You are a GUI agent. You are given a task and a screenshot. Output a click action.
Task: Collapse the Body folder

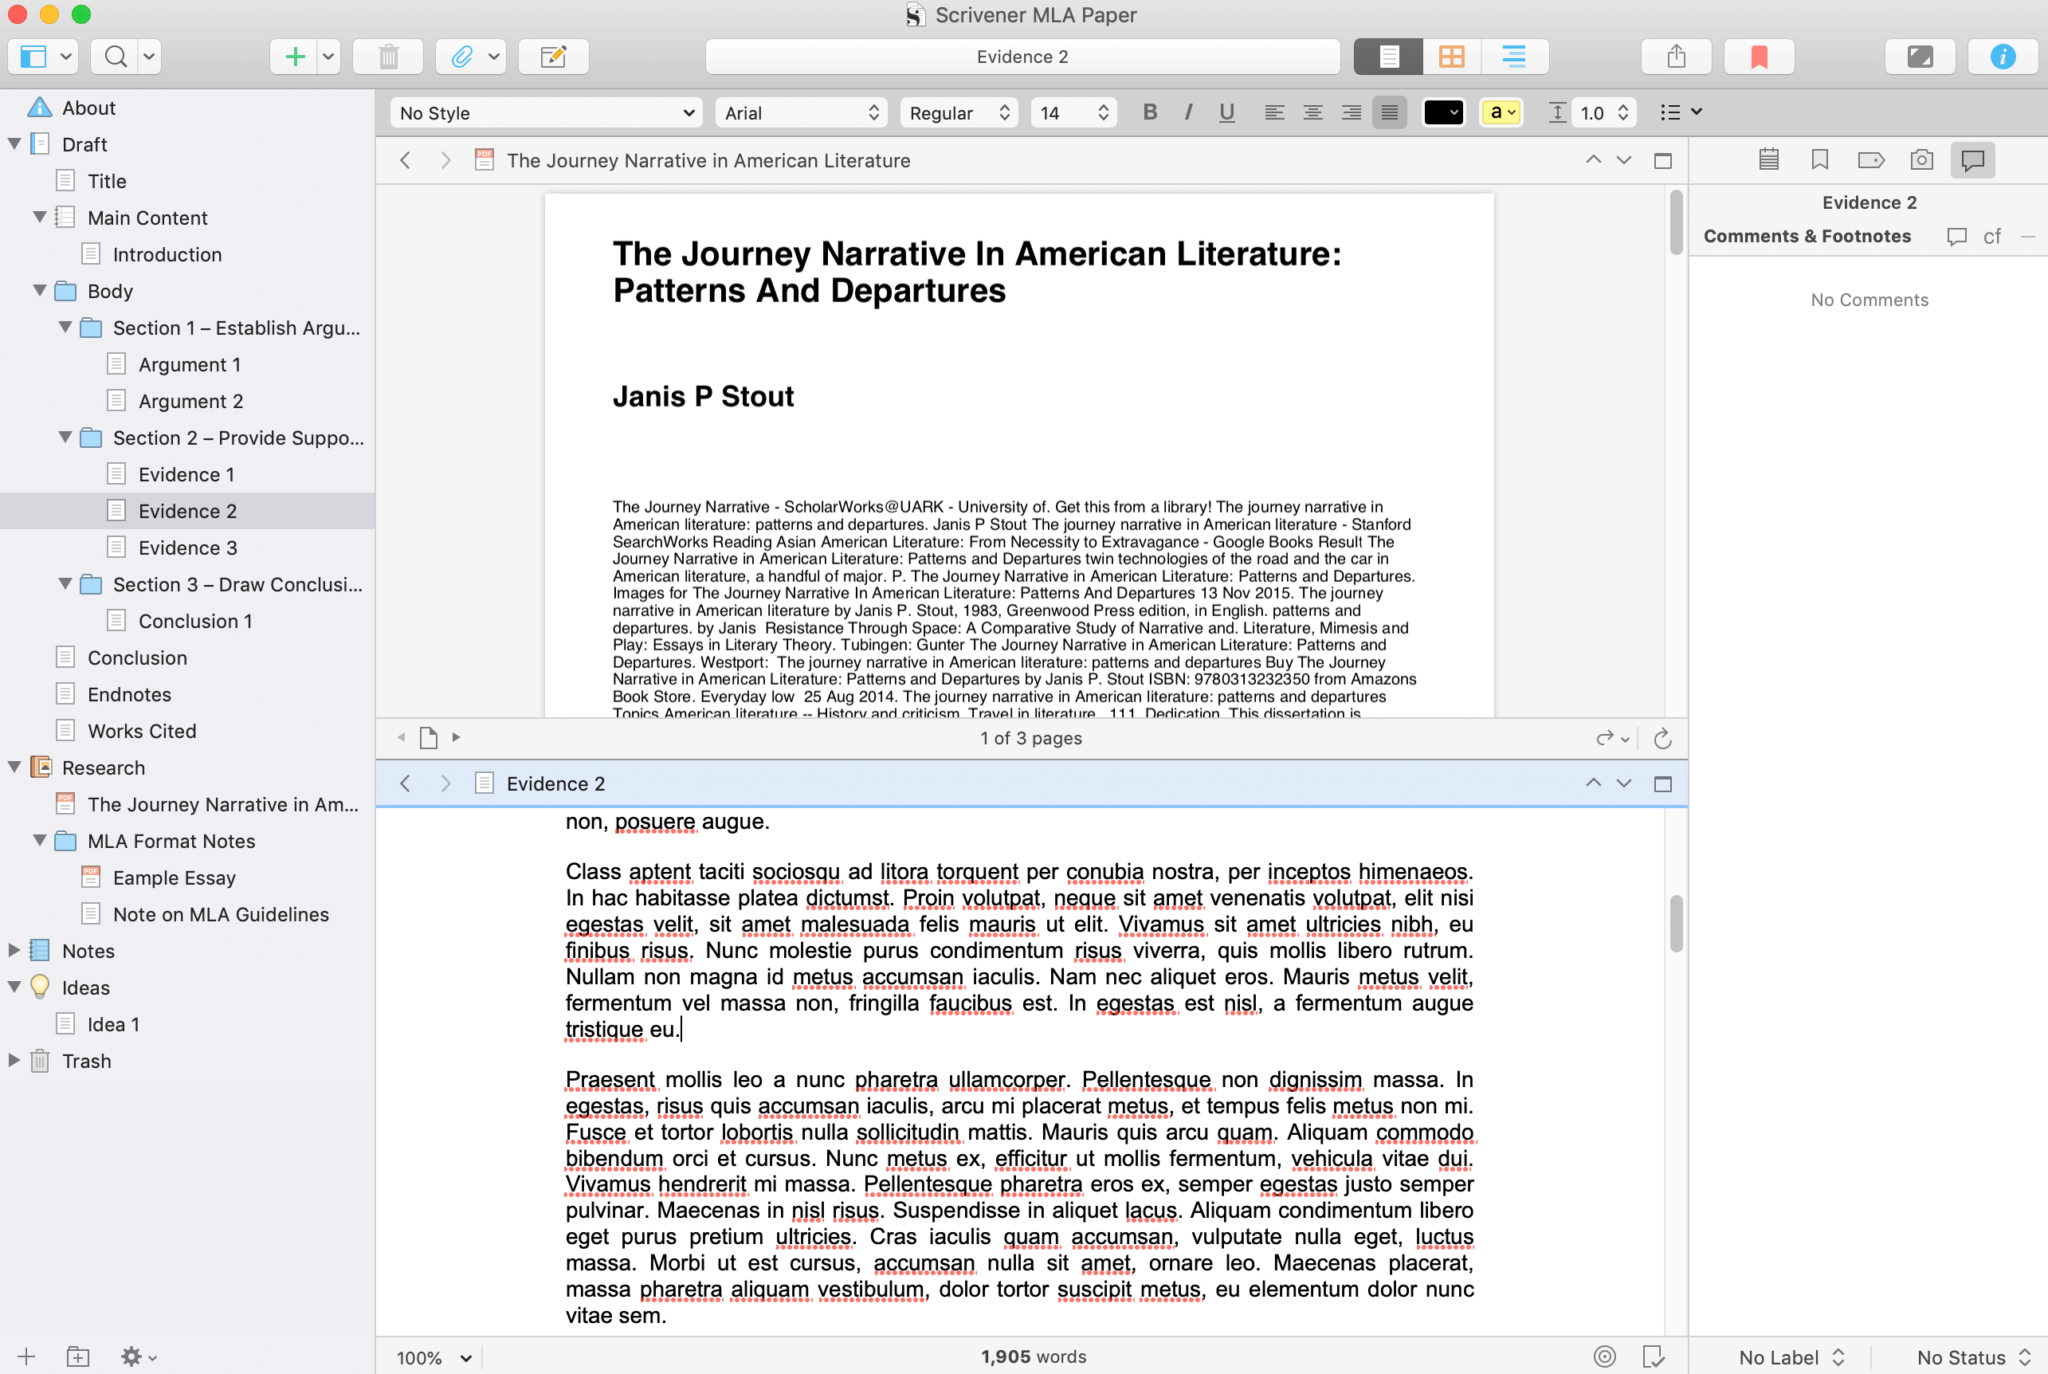tap(40, 290)
